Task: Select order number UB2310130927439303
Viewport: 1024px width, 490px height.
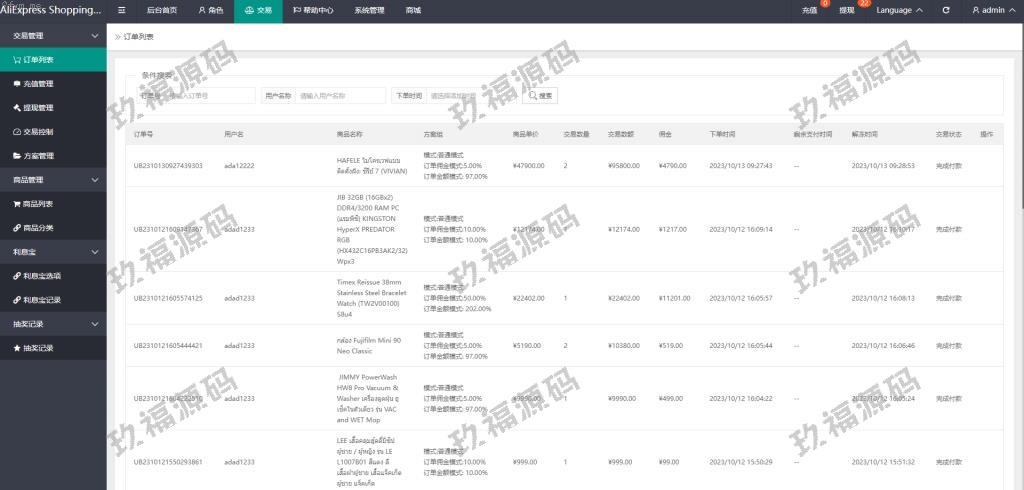Action: 168,166
